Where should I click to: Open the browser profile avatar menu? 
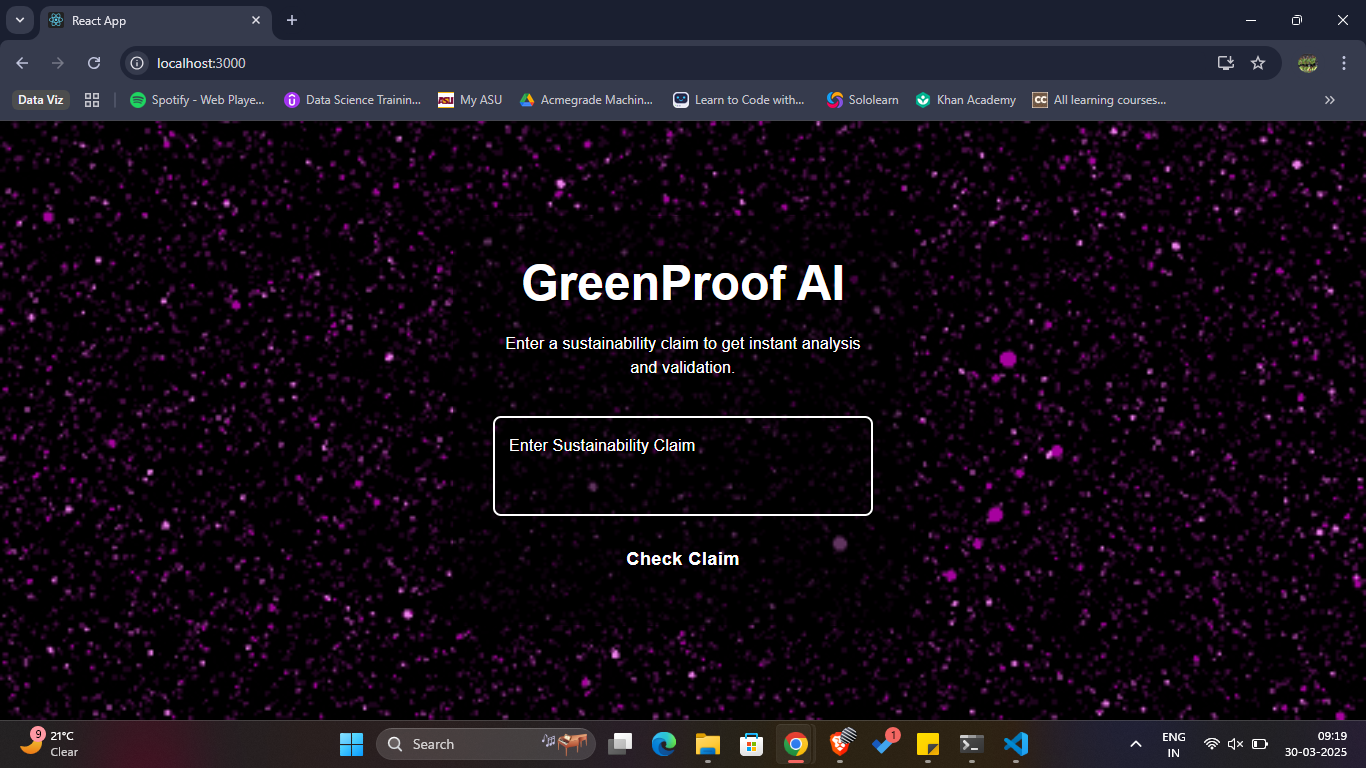click(x=1308, y=62)
